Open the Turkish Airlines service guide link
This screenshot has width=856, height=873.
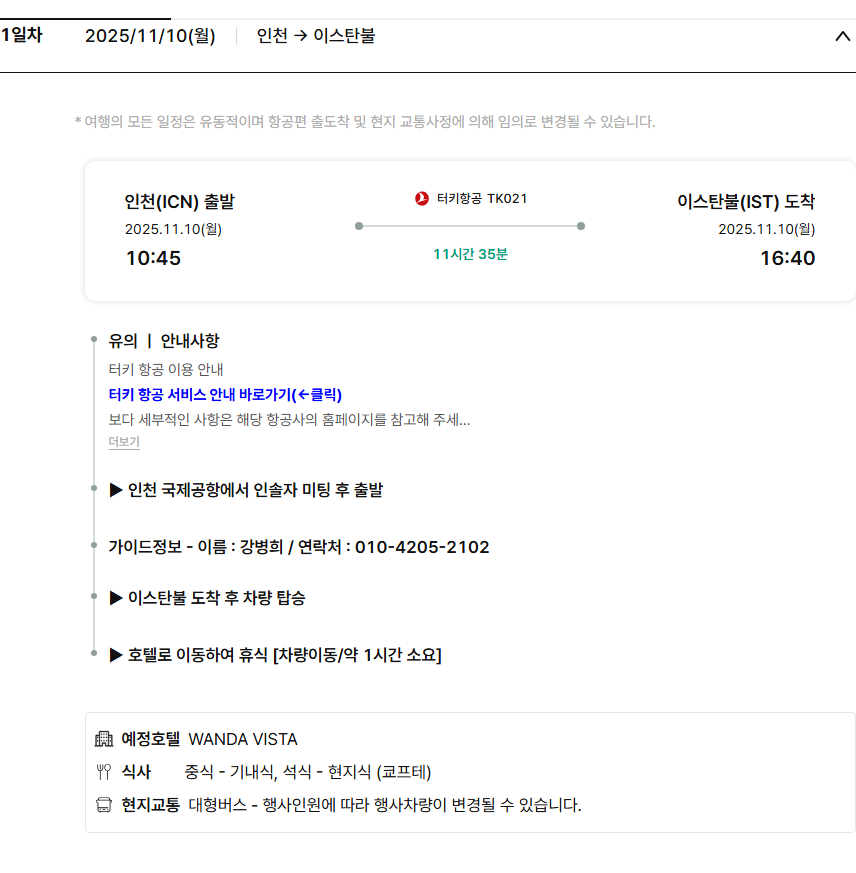[x=225, y=394]
